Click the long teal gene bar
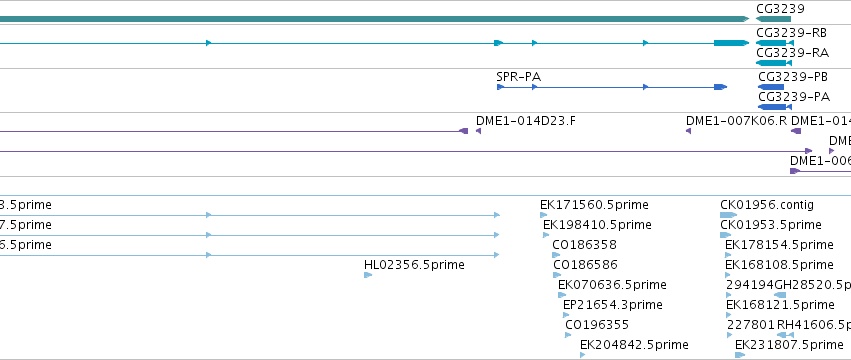 (374, 19)
